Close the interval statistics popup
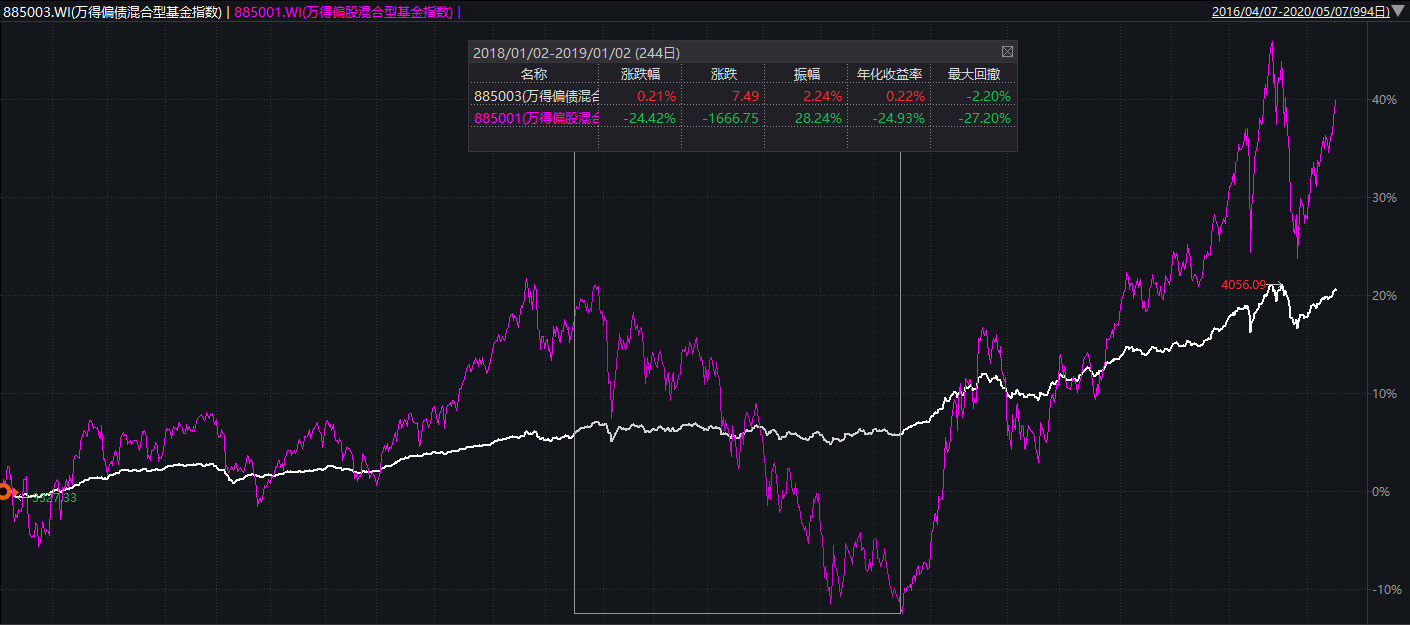The width and height of the screenshot is (1410, 625). (x=1007, y=51)
